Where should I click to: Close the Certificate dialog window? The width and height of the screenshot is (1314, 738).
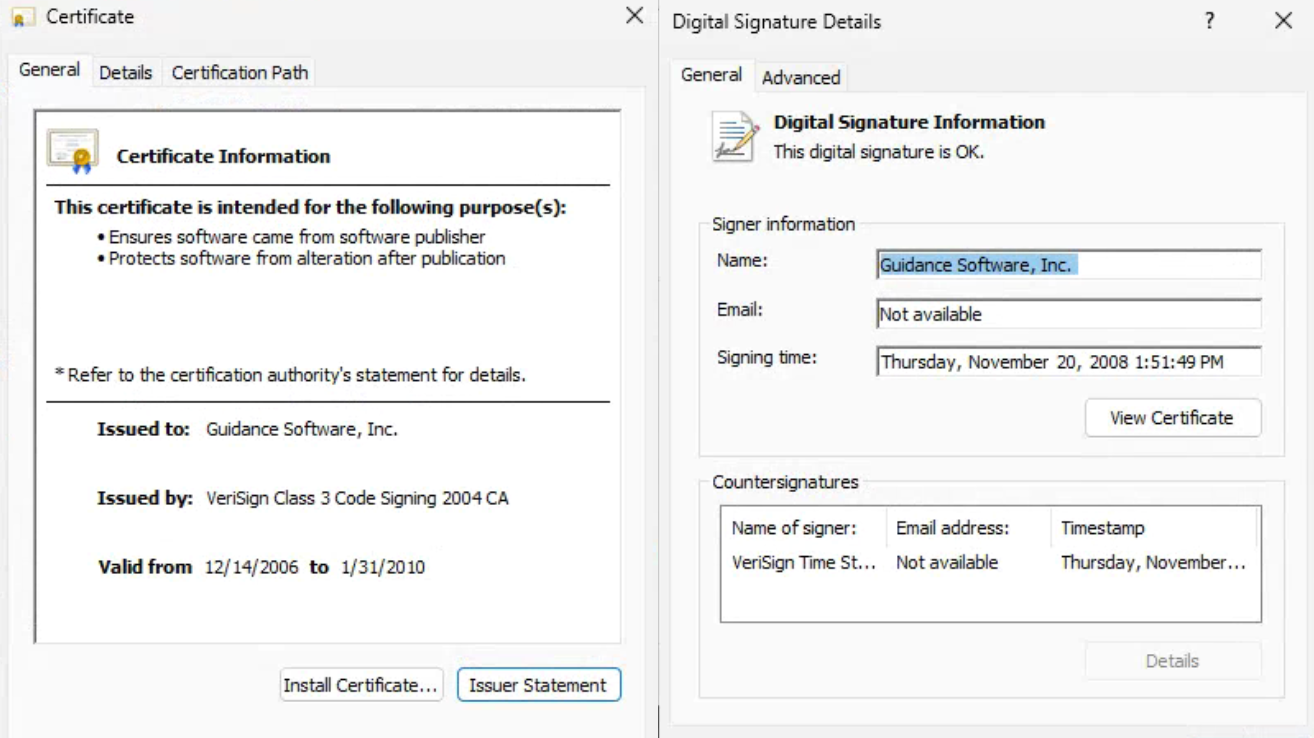click(634, 16)
